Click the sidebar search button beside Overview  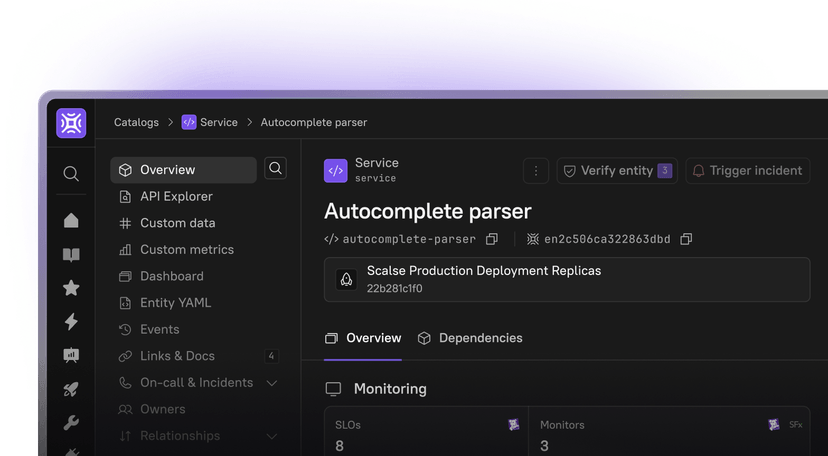tap(275, 168)
